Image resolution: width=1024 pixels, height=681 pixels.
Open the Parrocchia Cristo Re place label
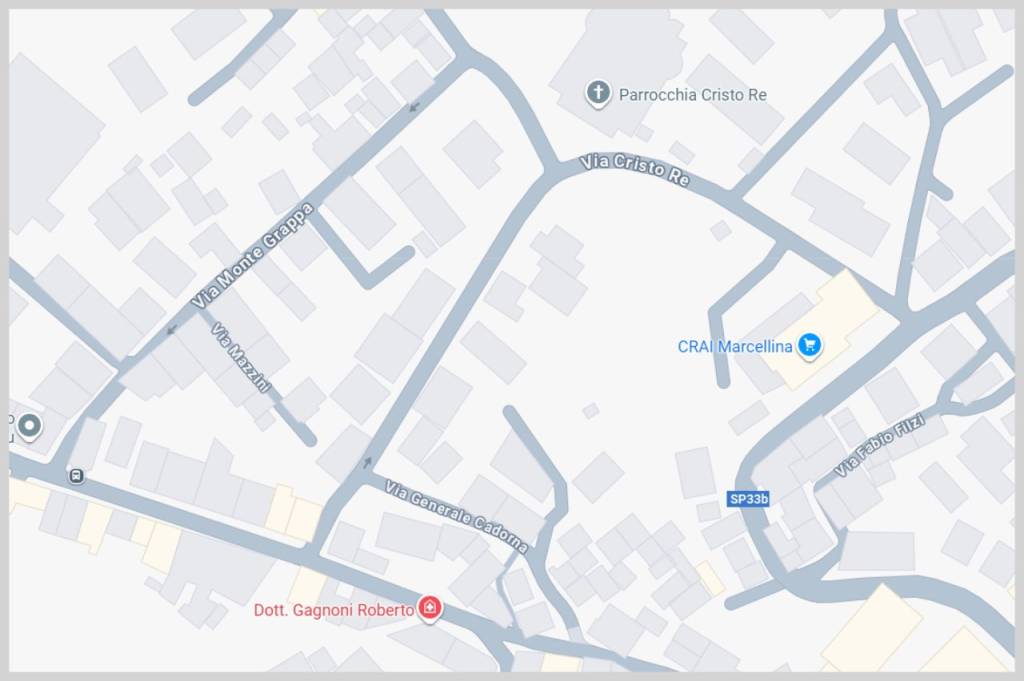[692, 95]
